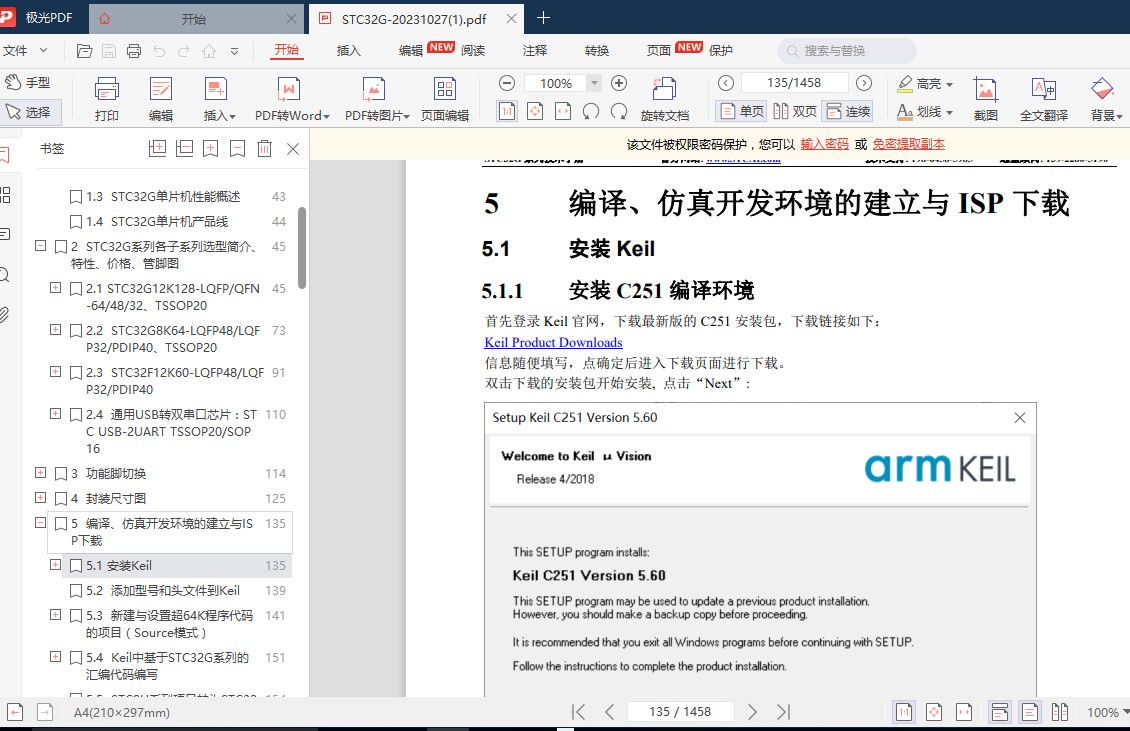Expand the 2.2 STC32G8K64 bookmark
Screen dimensions: 1130x731
click(55, 329)
